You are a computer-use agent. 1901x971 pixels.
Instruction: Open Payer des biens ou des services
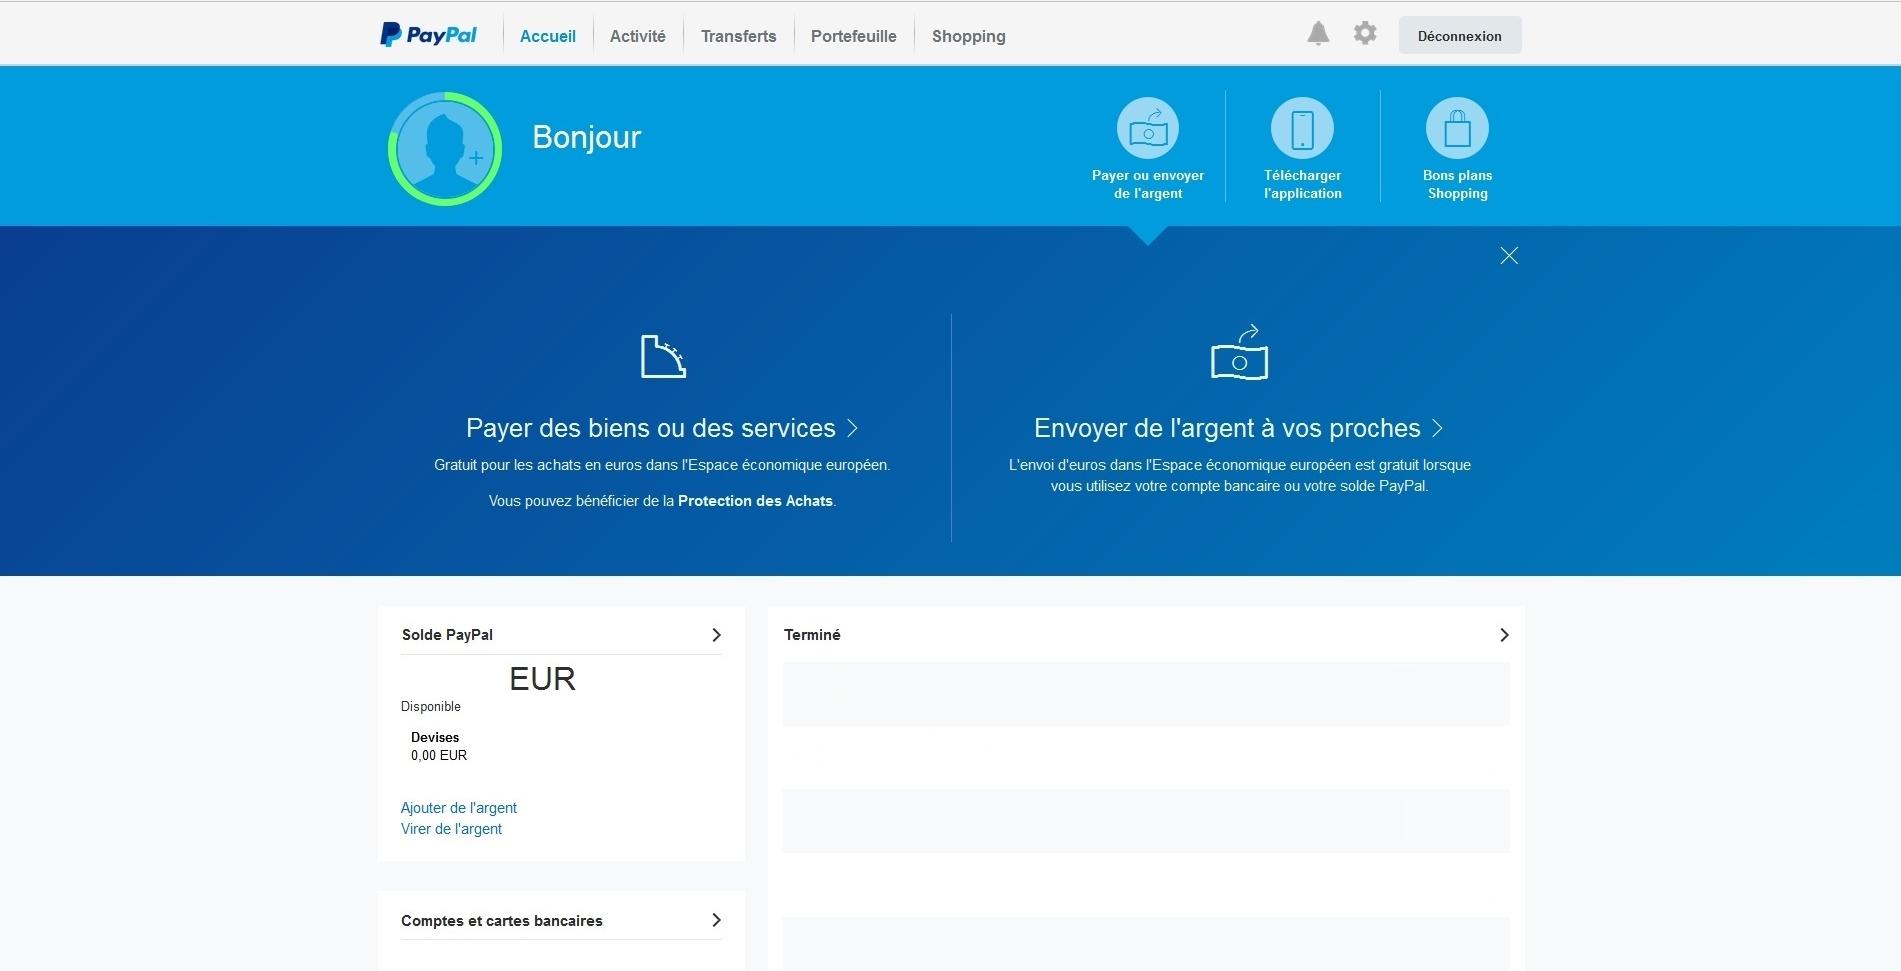(x=651, y=428)
